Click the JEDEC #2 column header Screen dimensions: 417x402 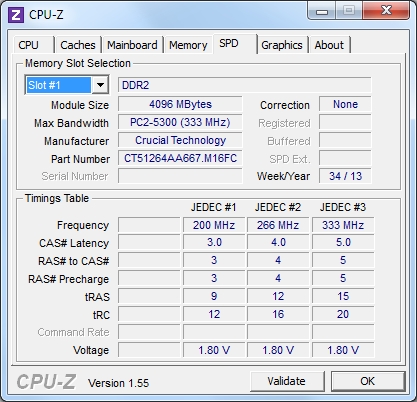point(278,207)
